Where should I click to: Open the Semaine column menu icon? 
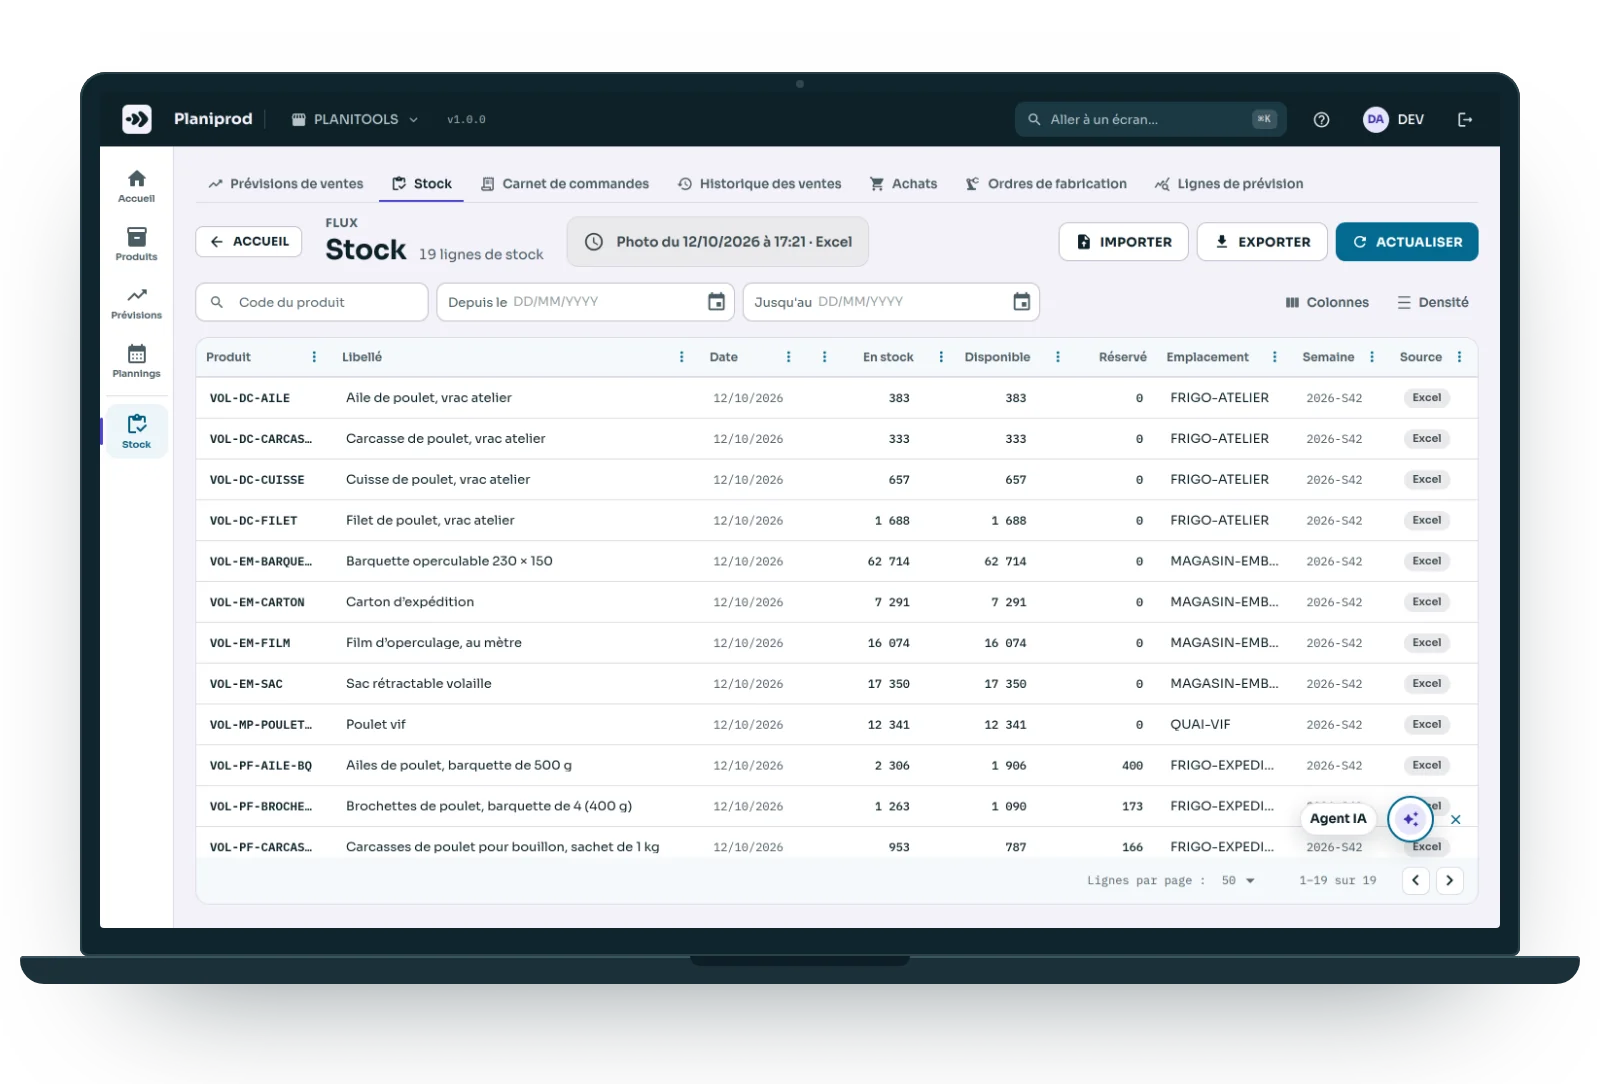click(x=1372, y=357)
